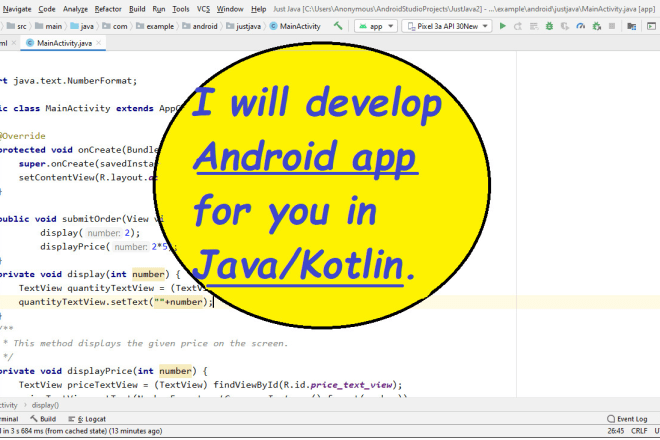Click the Java class icon on MainActivity.java tab
660x440 pixels.
(30, 43)
